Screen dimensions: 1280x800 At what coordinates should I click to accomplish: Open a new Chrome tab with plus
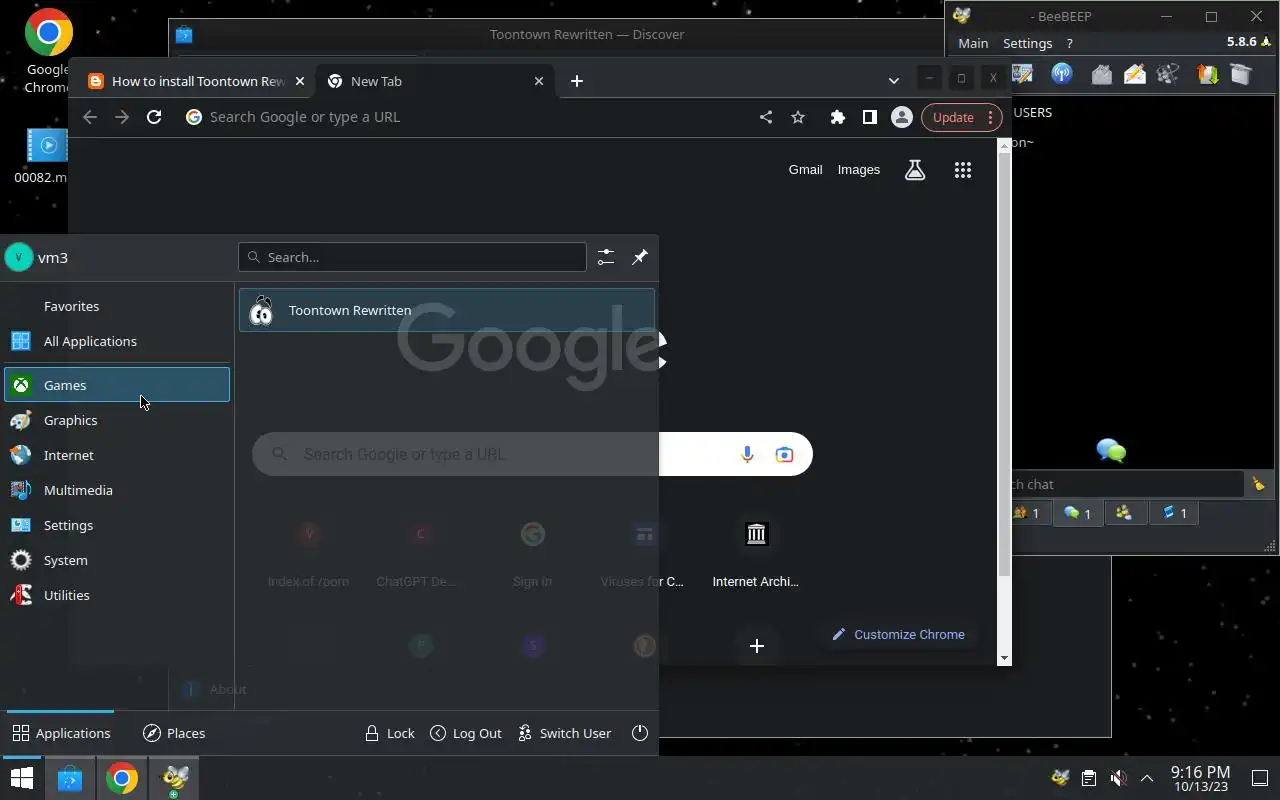pos(577,81)
